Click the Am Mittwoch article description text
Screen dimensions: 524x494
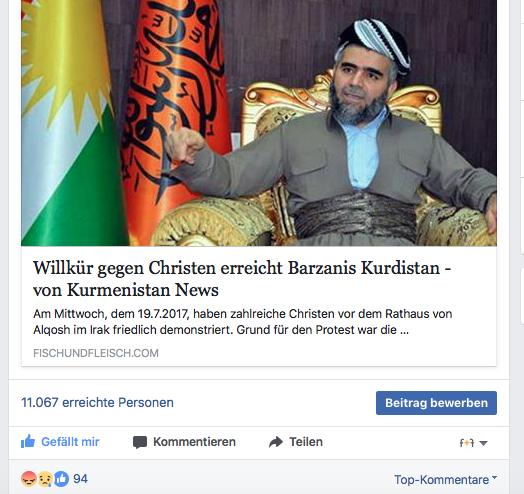(x=243, y=322)
